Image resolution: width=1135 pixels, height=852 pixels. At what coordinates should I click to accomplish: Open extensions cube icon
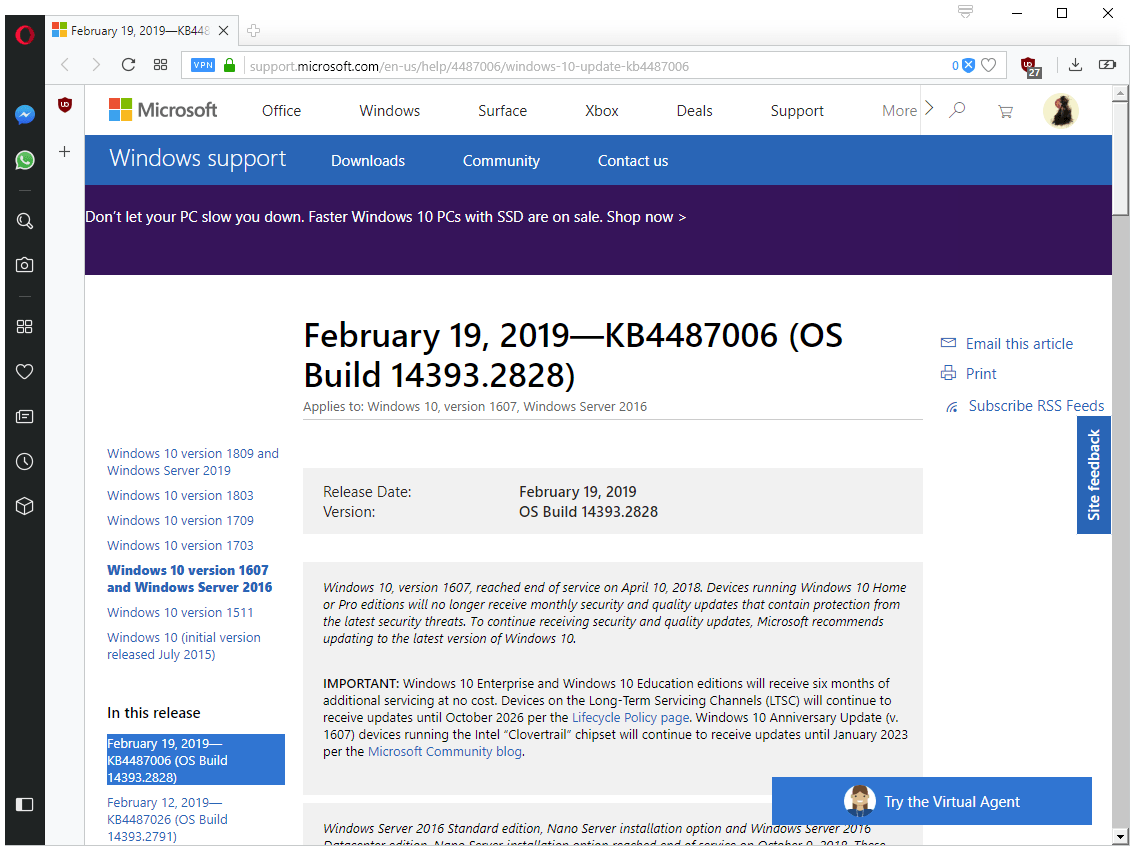click(x=25, y=506)
